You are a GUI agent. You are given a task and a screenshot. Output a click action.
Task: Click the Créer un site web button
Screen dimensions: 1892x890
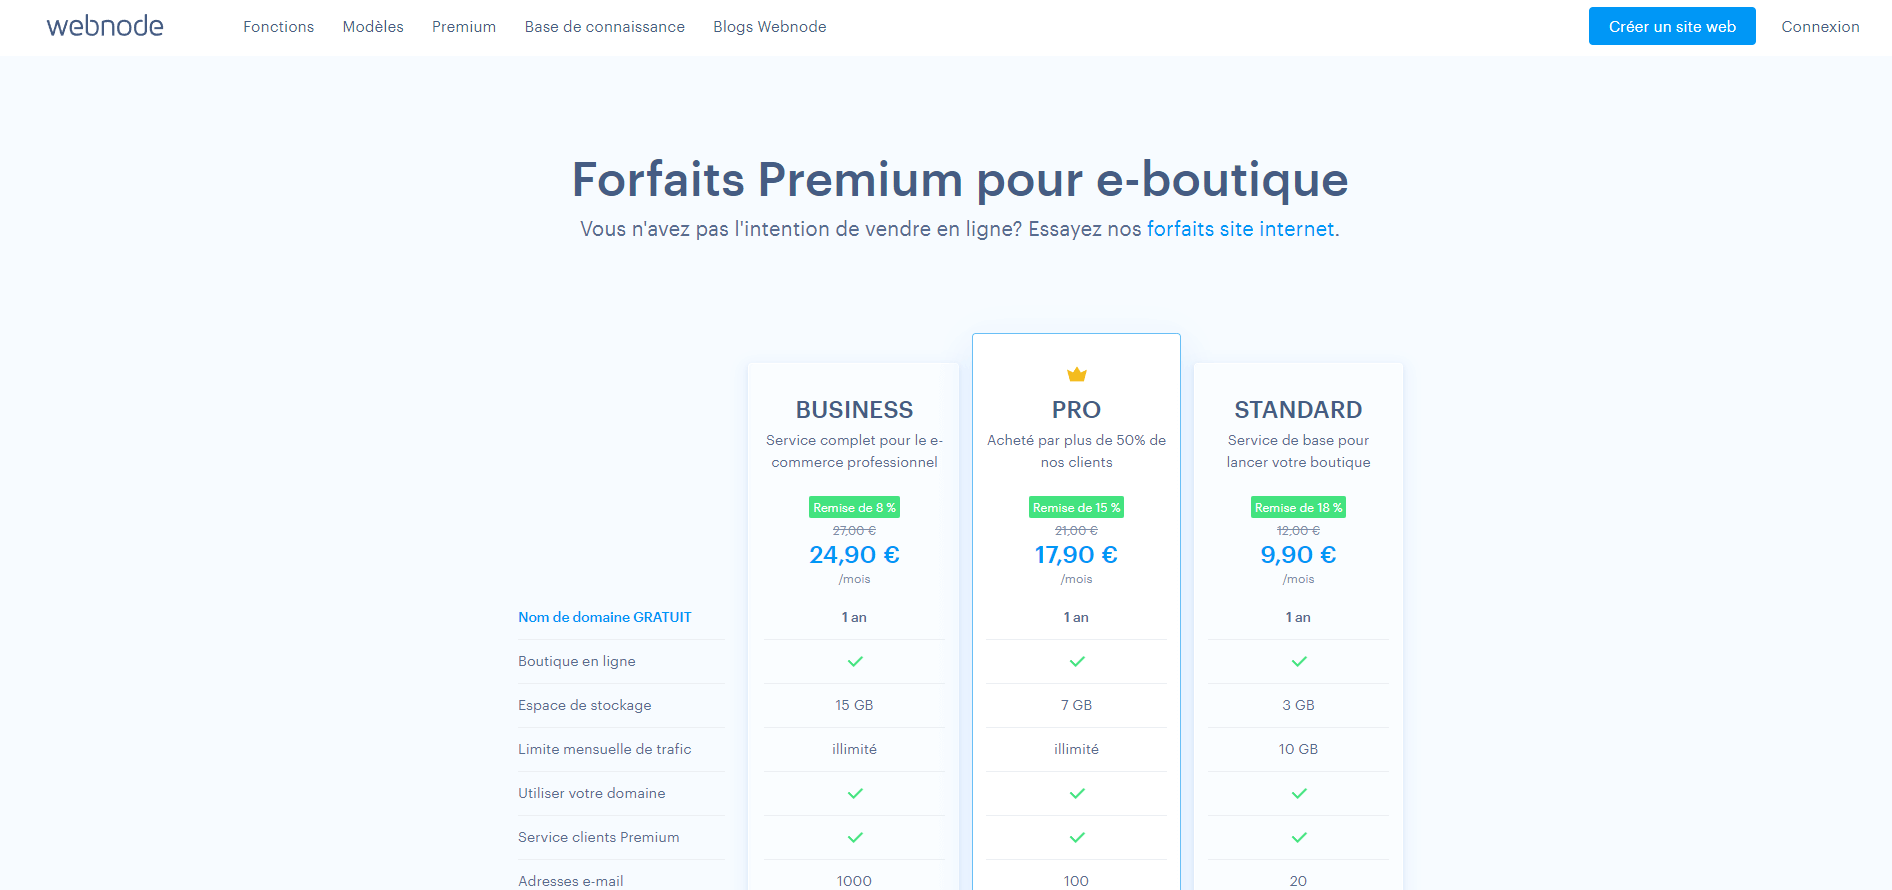tap(1672, 26)
